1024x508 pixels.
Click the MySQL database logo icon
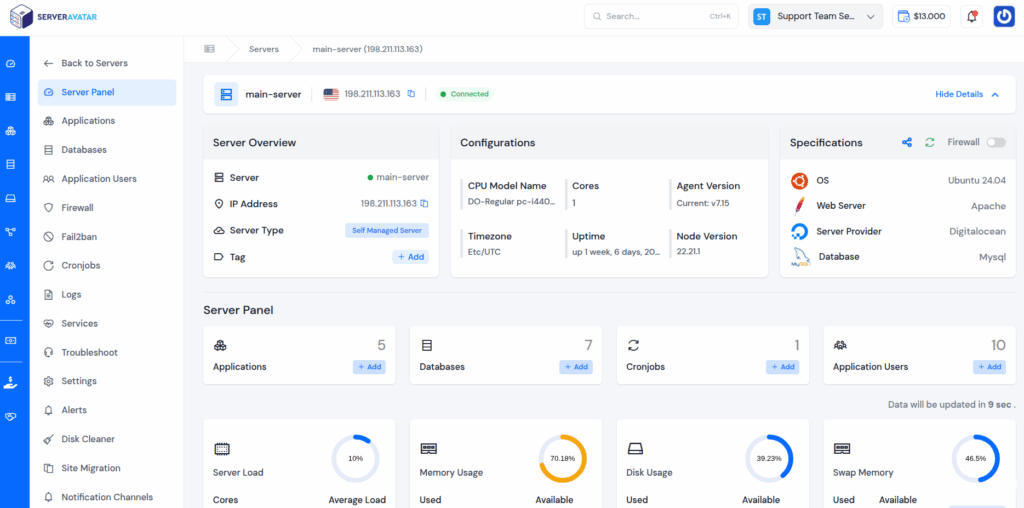coord(801,257)
